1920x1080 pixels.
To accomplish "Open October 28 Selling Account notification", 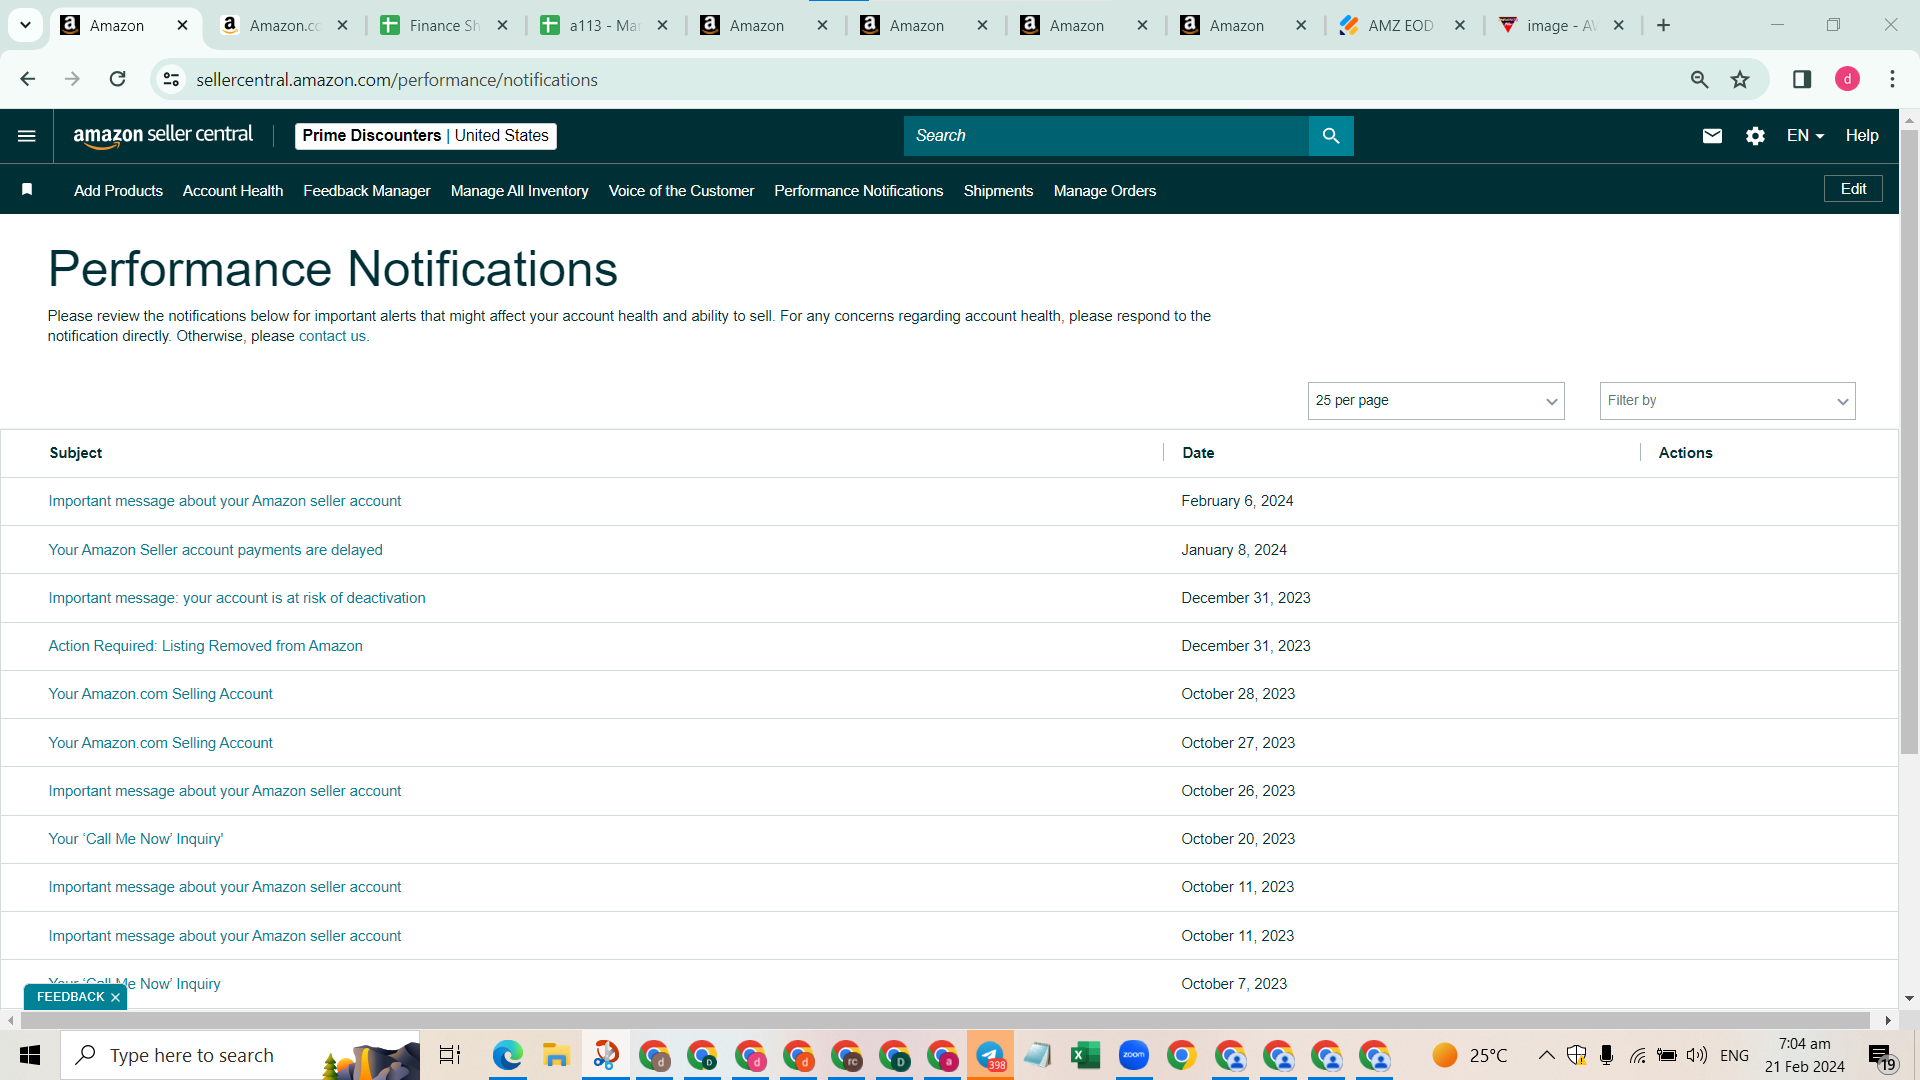I will 160,694.
